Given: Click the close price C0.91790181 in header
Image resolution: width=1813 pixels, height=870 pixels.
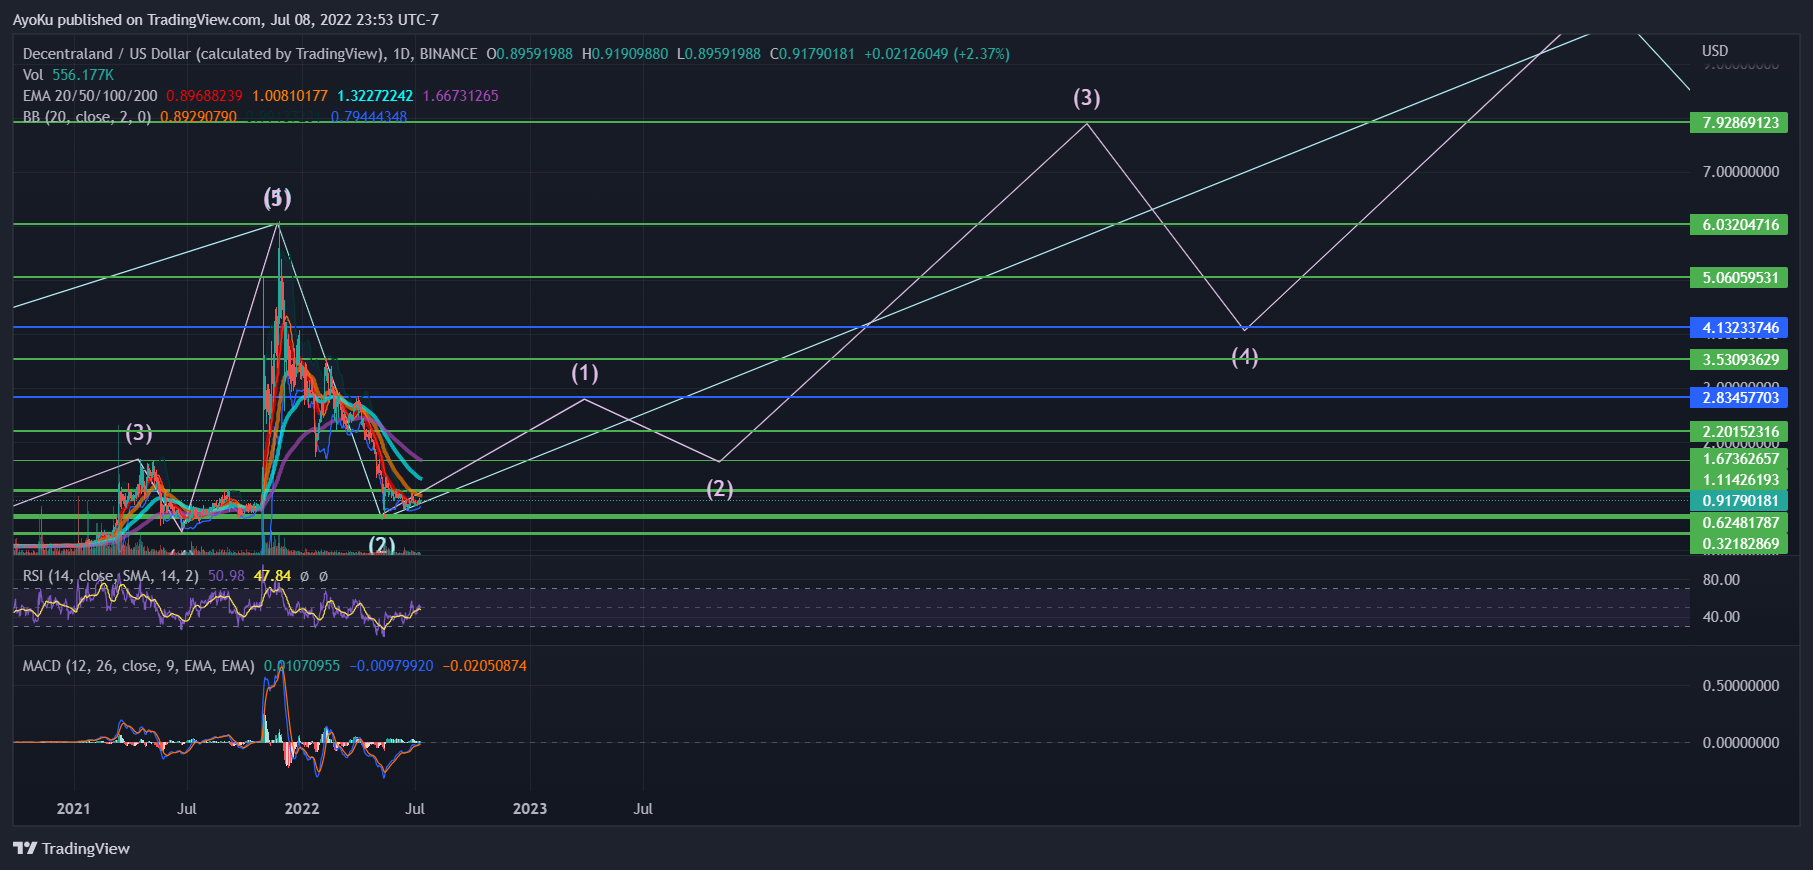Looking at the screenshot, I should click(x=812, y=54).
